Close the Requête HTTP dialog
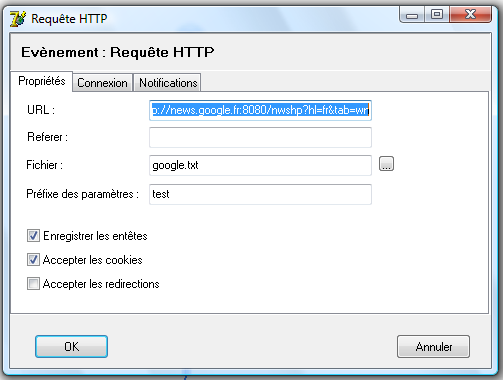The image size is (503, 380). pyautogui.click(x=470, y=15)
